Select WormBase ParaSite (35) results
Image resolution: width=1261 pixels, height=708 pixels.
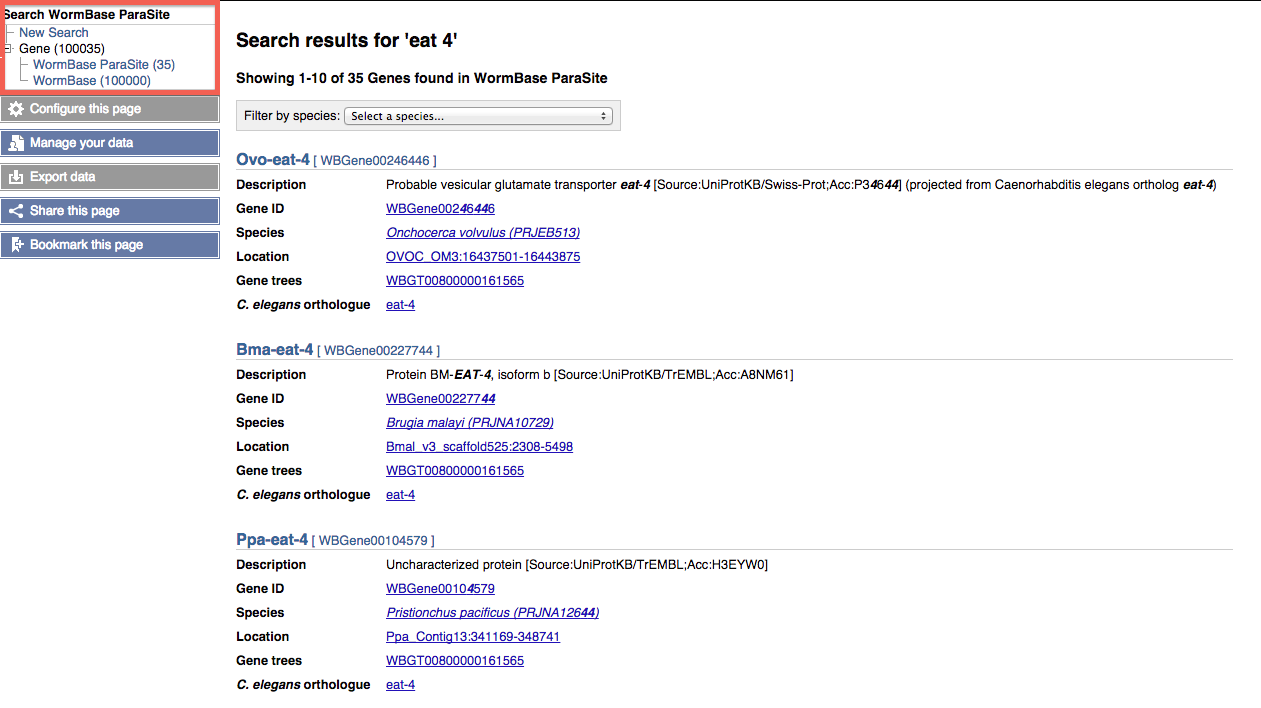click(x=104, y=64)
